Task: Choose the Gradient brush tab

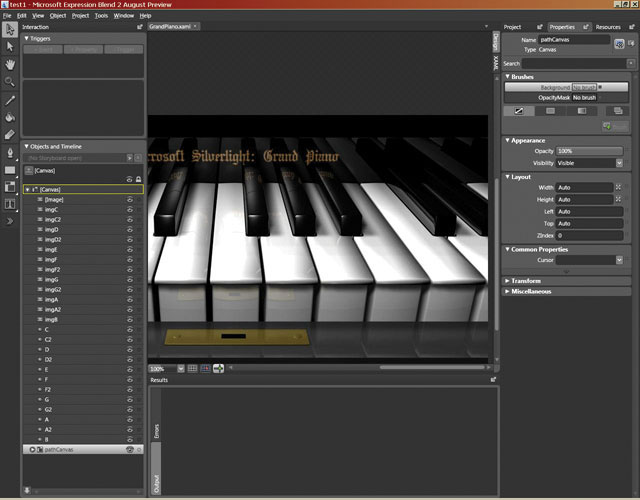Action: (582, 111)
